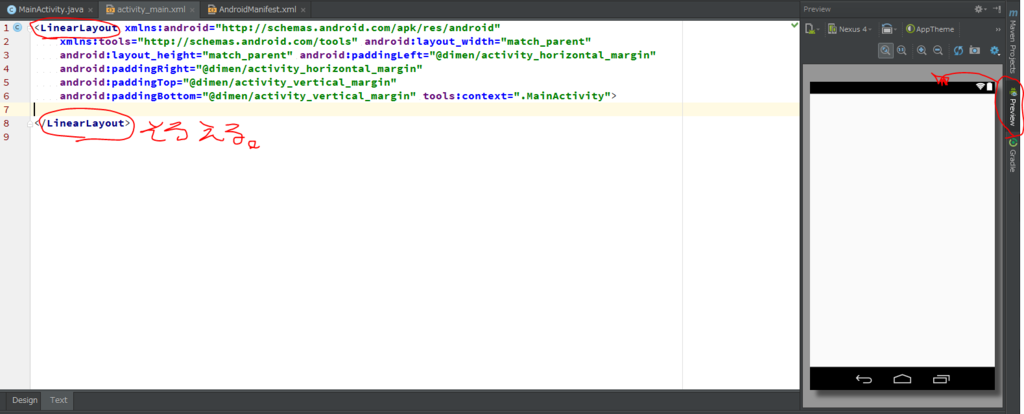Hide the Preview panel with pin icon
This screenshot has width=1024, height=414.
[997, 9]
